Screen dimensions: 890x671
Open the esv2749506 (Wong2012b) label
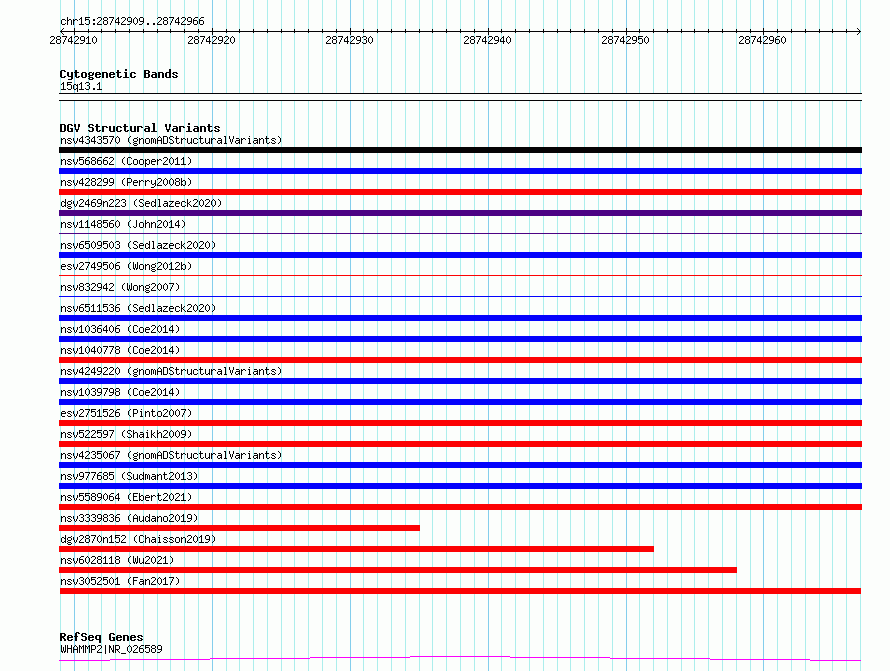coord(126,266)
